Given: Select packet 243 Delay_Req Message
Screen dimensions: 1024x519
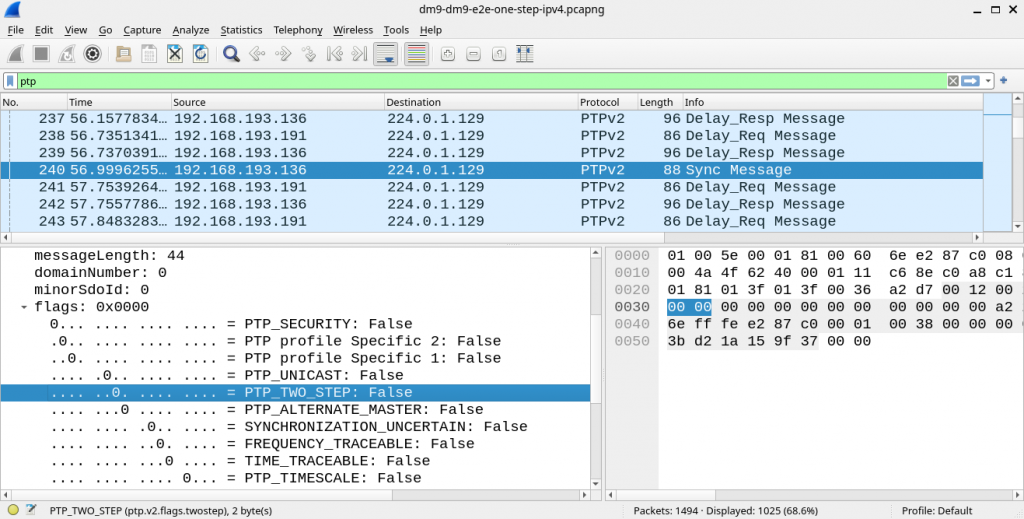Looking at the screenshot, I should click(x=492, y=221).
